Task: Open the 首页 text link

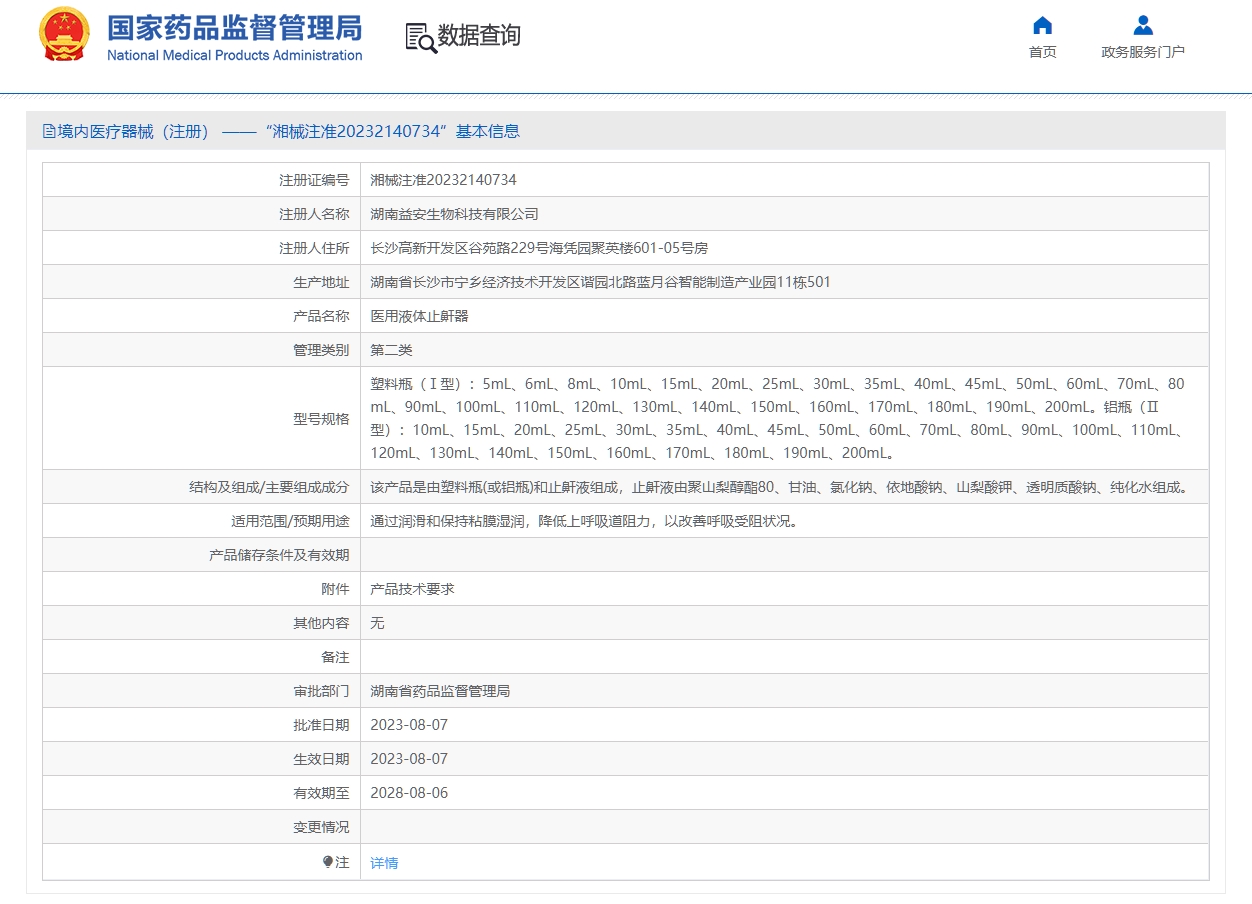Action: tap(1042, 52)
